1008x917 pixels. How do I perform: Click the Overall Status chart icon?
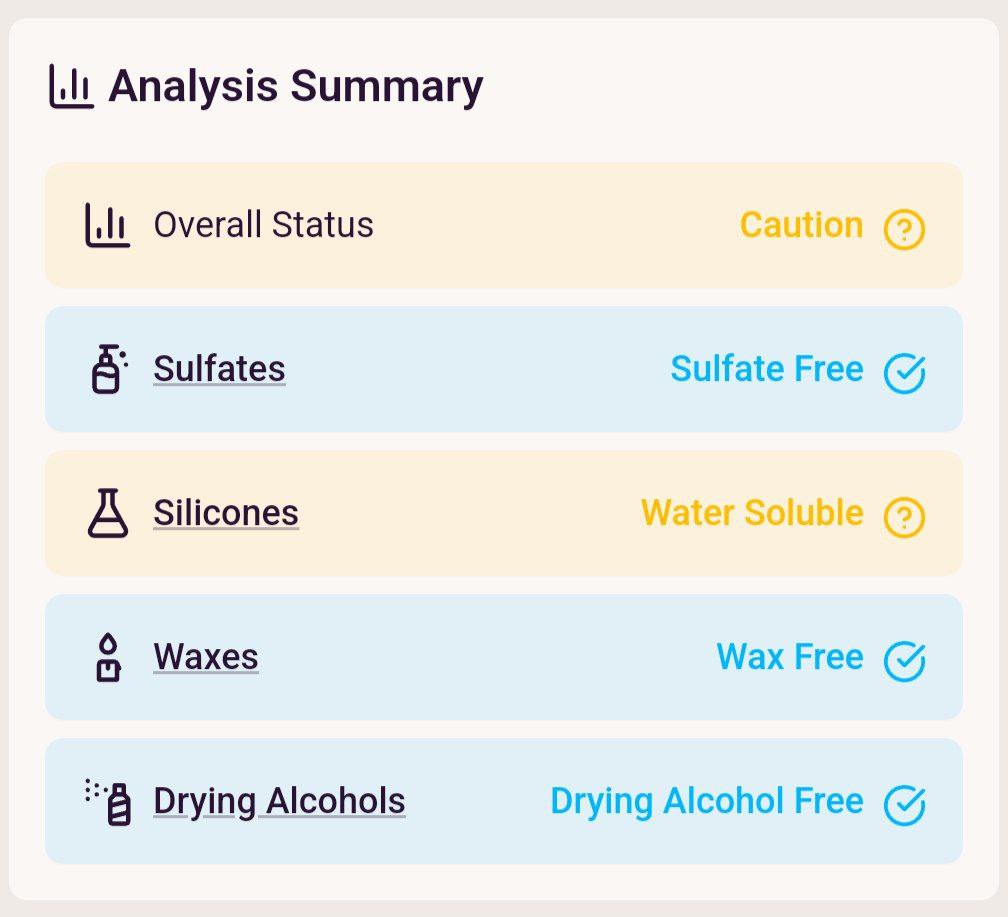pos(107,225)
